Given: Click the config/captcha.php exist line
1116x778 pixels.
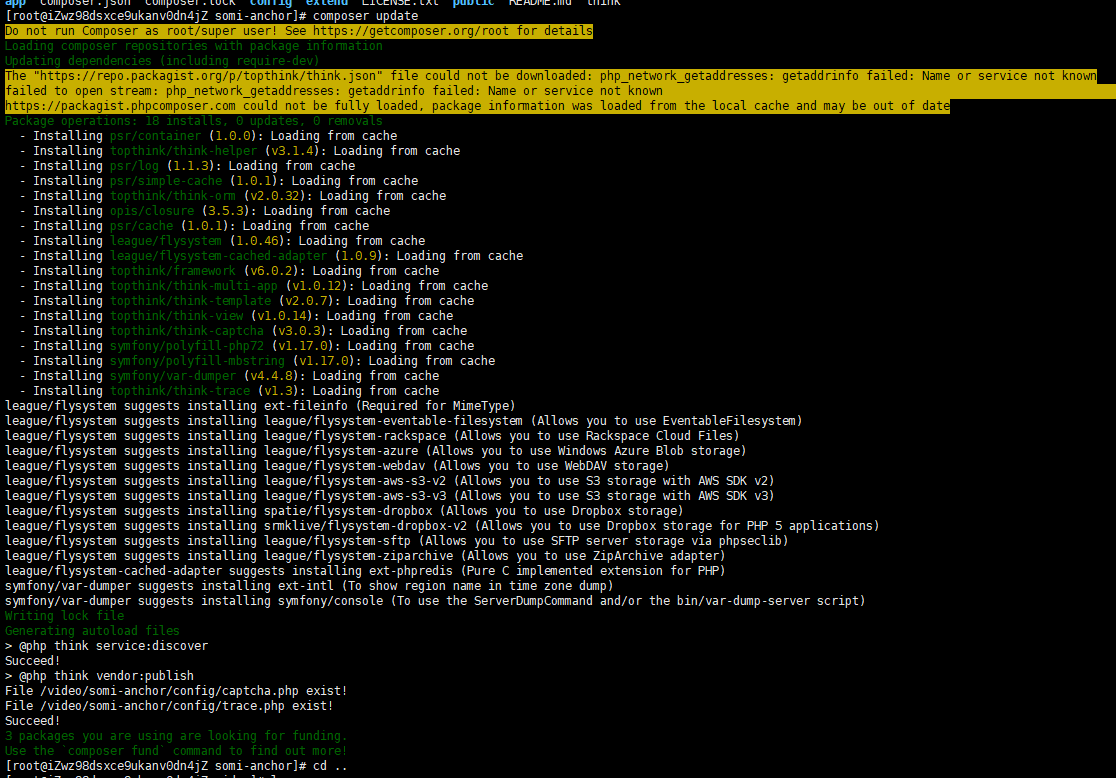Looking at the screenshot, I should [x=177, y=690].
